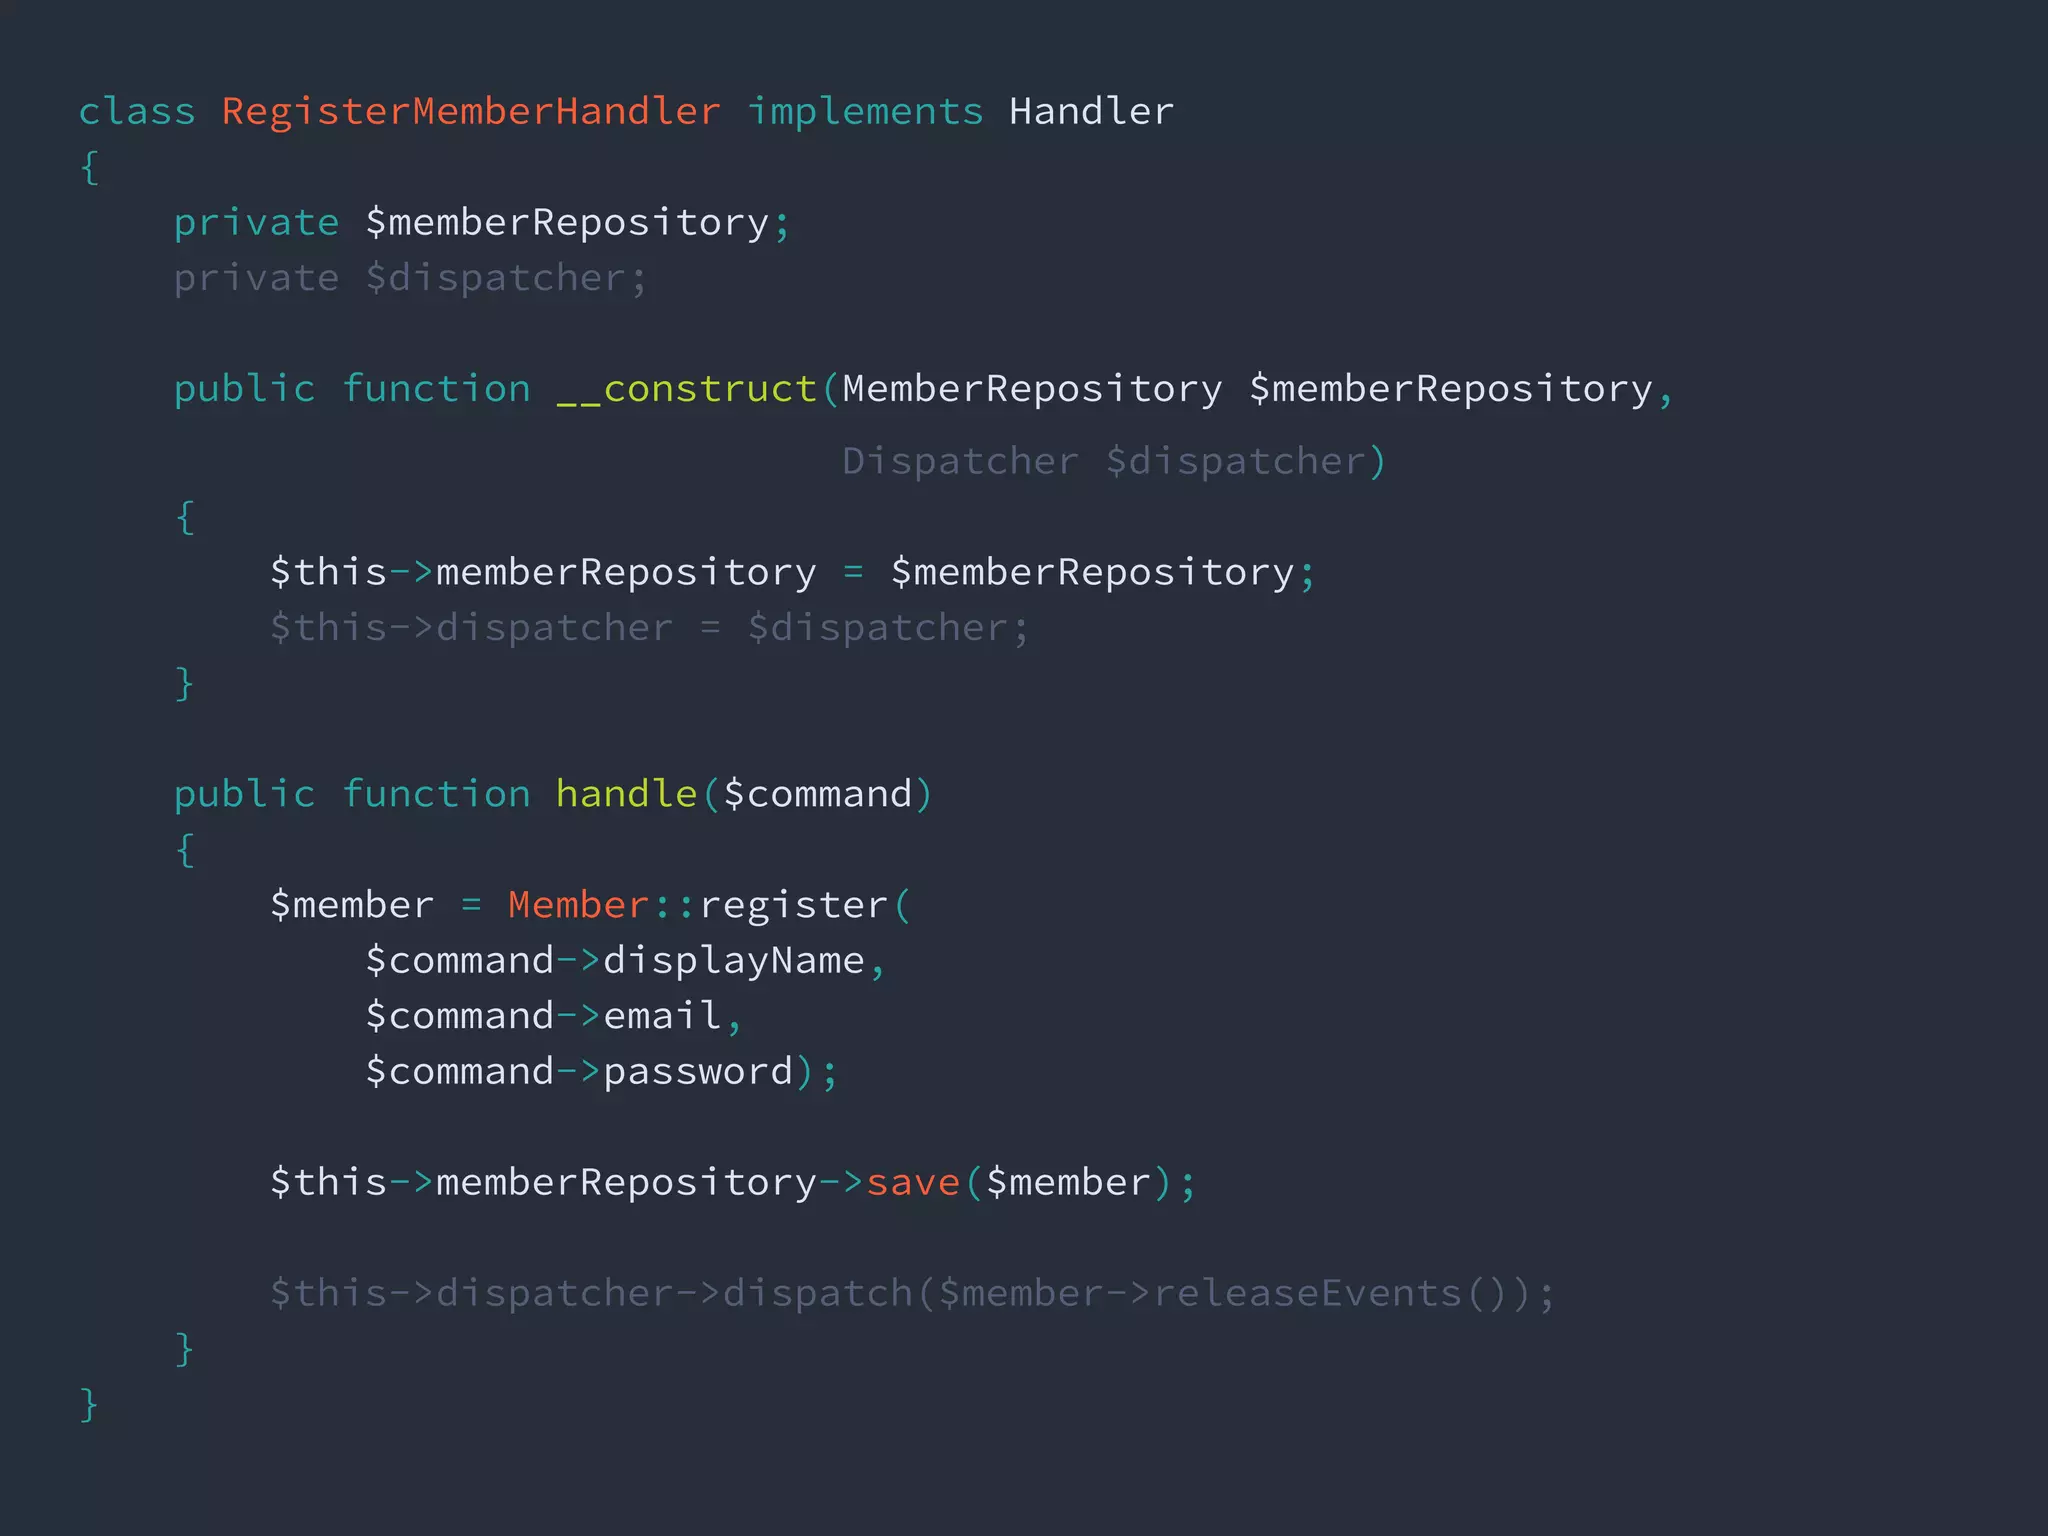Click the register static method call
Image resolution: width=2048 pixels, height=1536 pixels.
(x=793, y=905)
